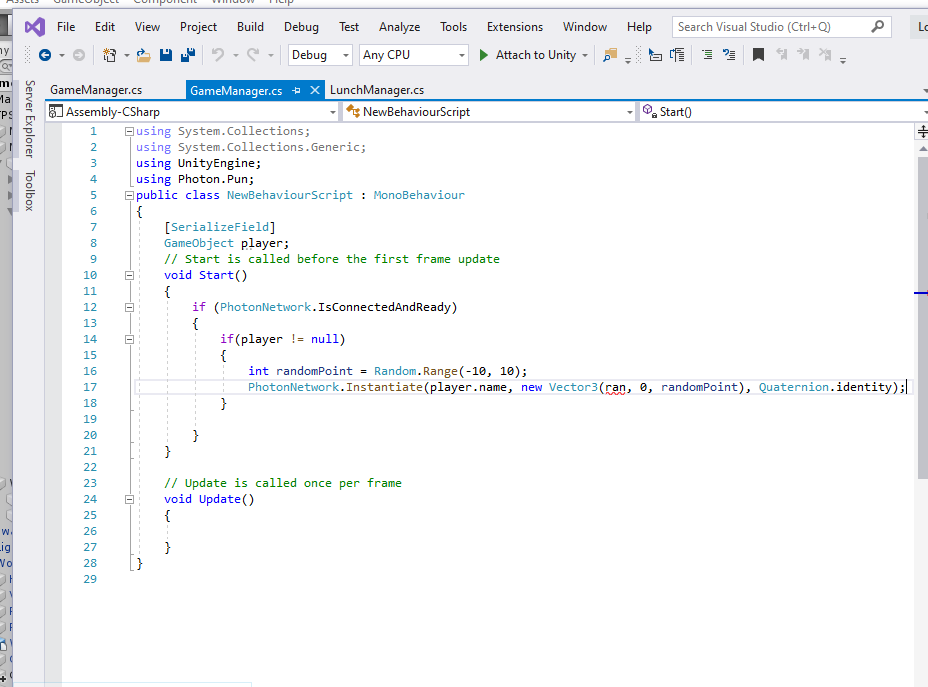Toggle a bookmark on current line
The width and height of the screenshot is (928, 687).
(758, 55)
